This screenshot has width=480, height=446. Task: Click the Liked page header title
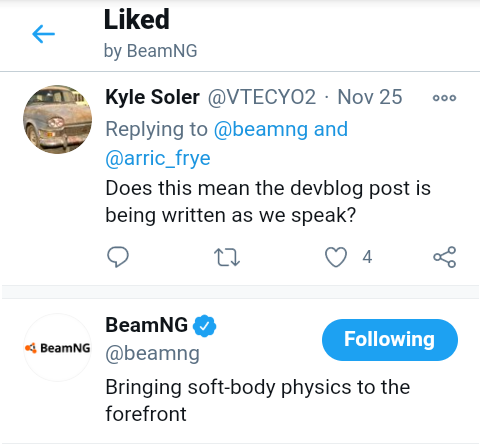tap(137, 19)
